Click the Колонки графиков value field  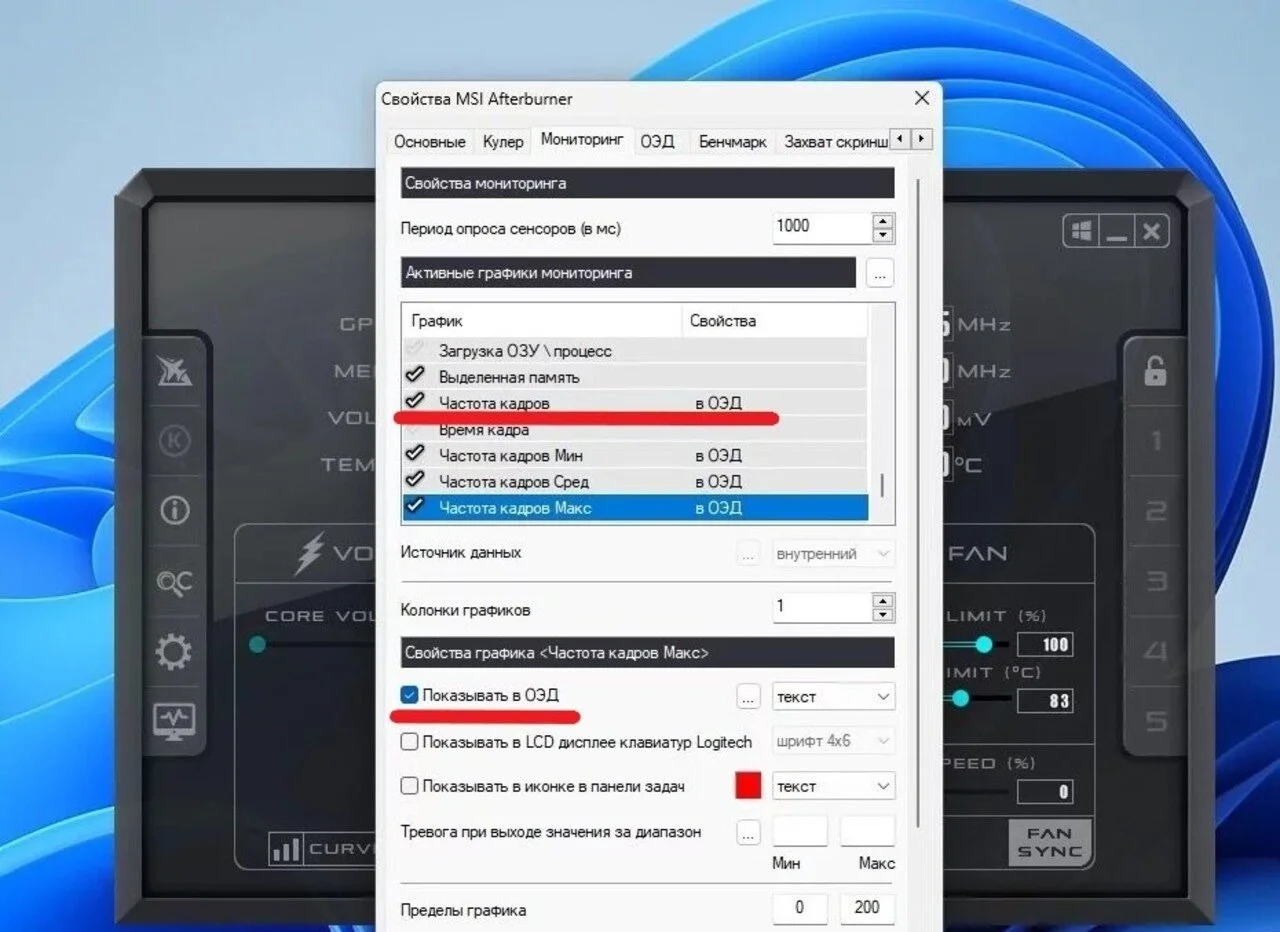click(x=821, y=607)
